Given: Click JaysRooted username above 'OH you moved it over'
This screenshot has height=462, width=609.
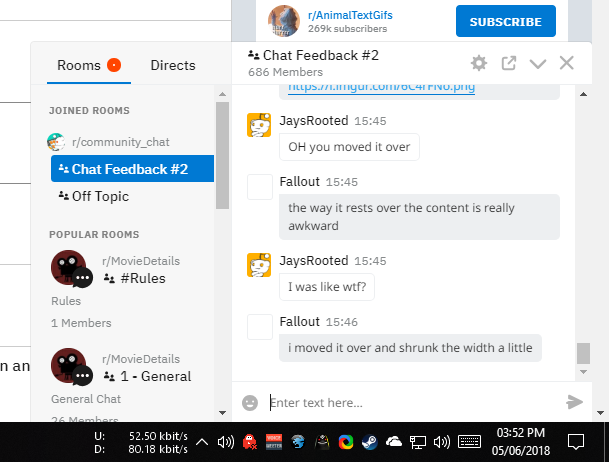Looking at the screenshot, I should [314, 120].
